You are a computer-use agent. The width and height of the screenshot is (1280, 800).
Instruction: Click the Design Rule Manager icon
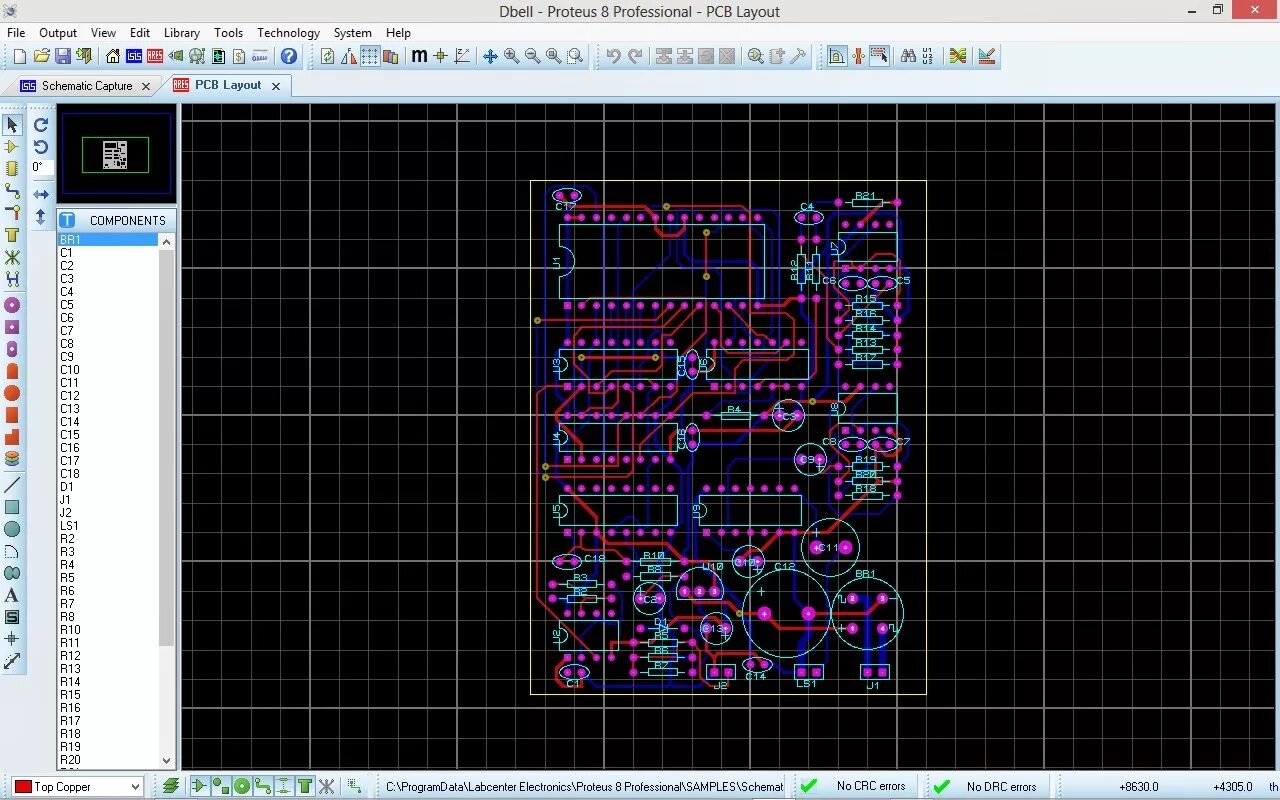(x=987, y=56)
